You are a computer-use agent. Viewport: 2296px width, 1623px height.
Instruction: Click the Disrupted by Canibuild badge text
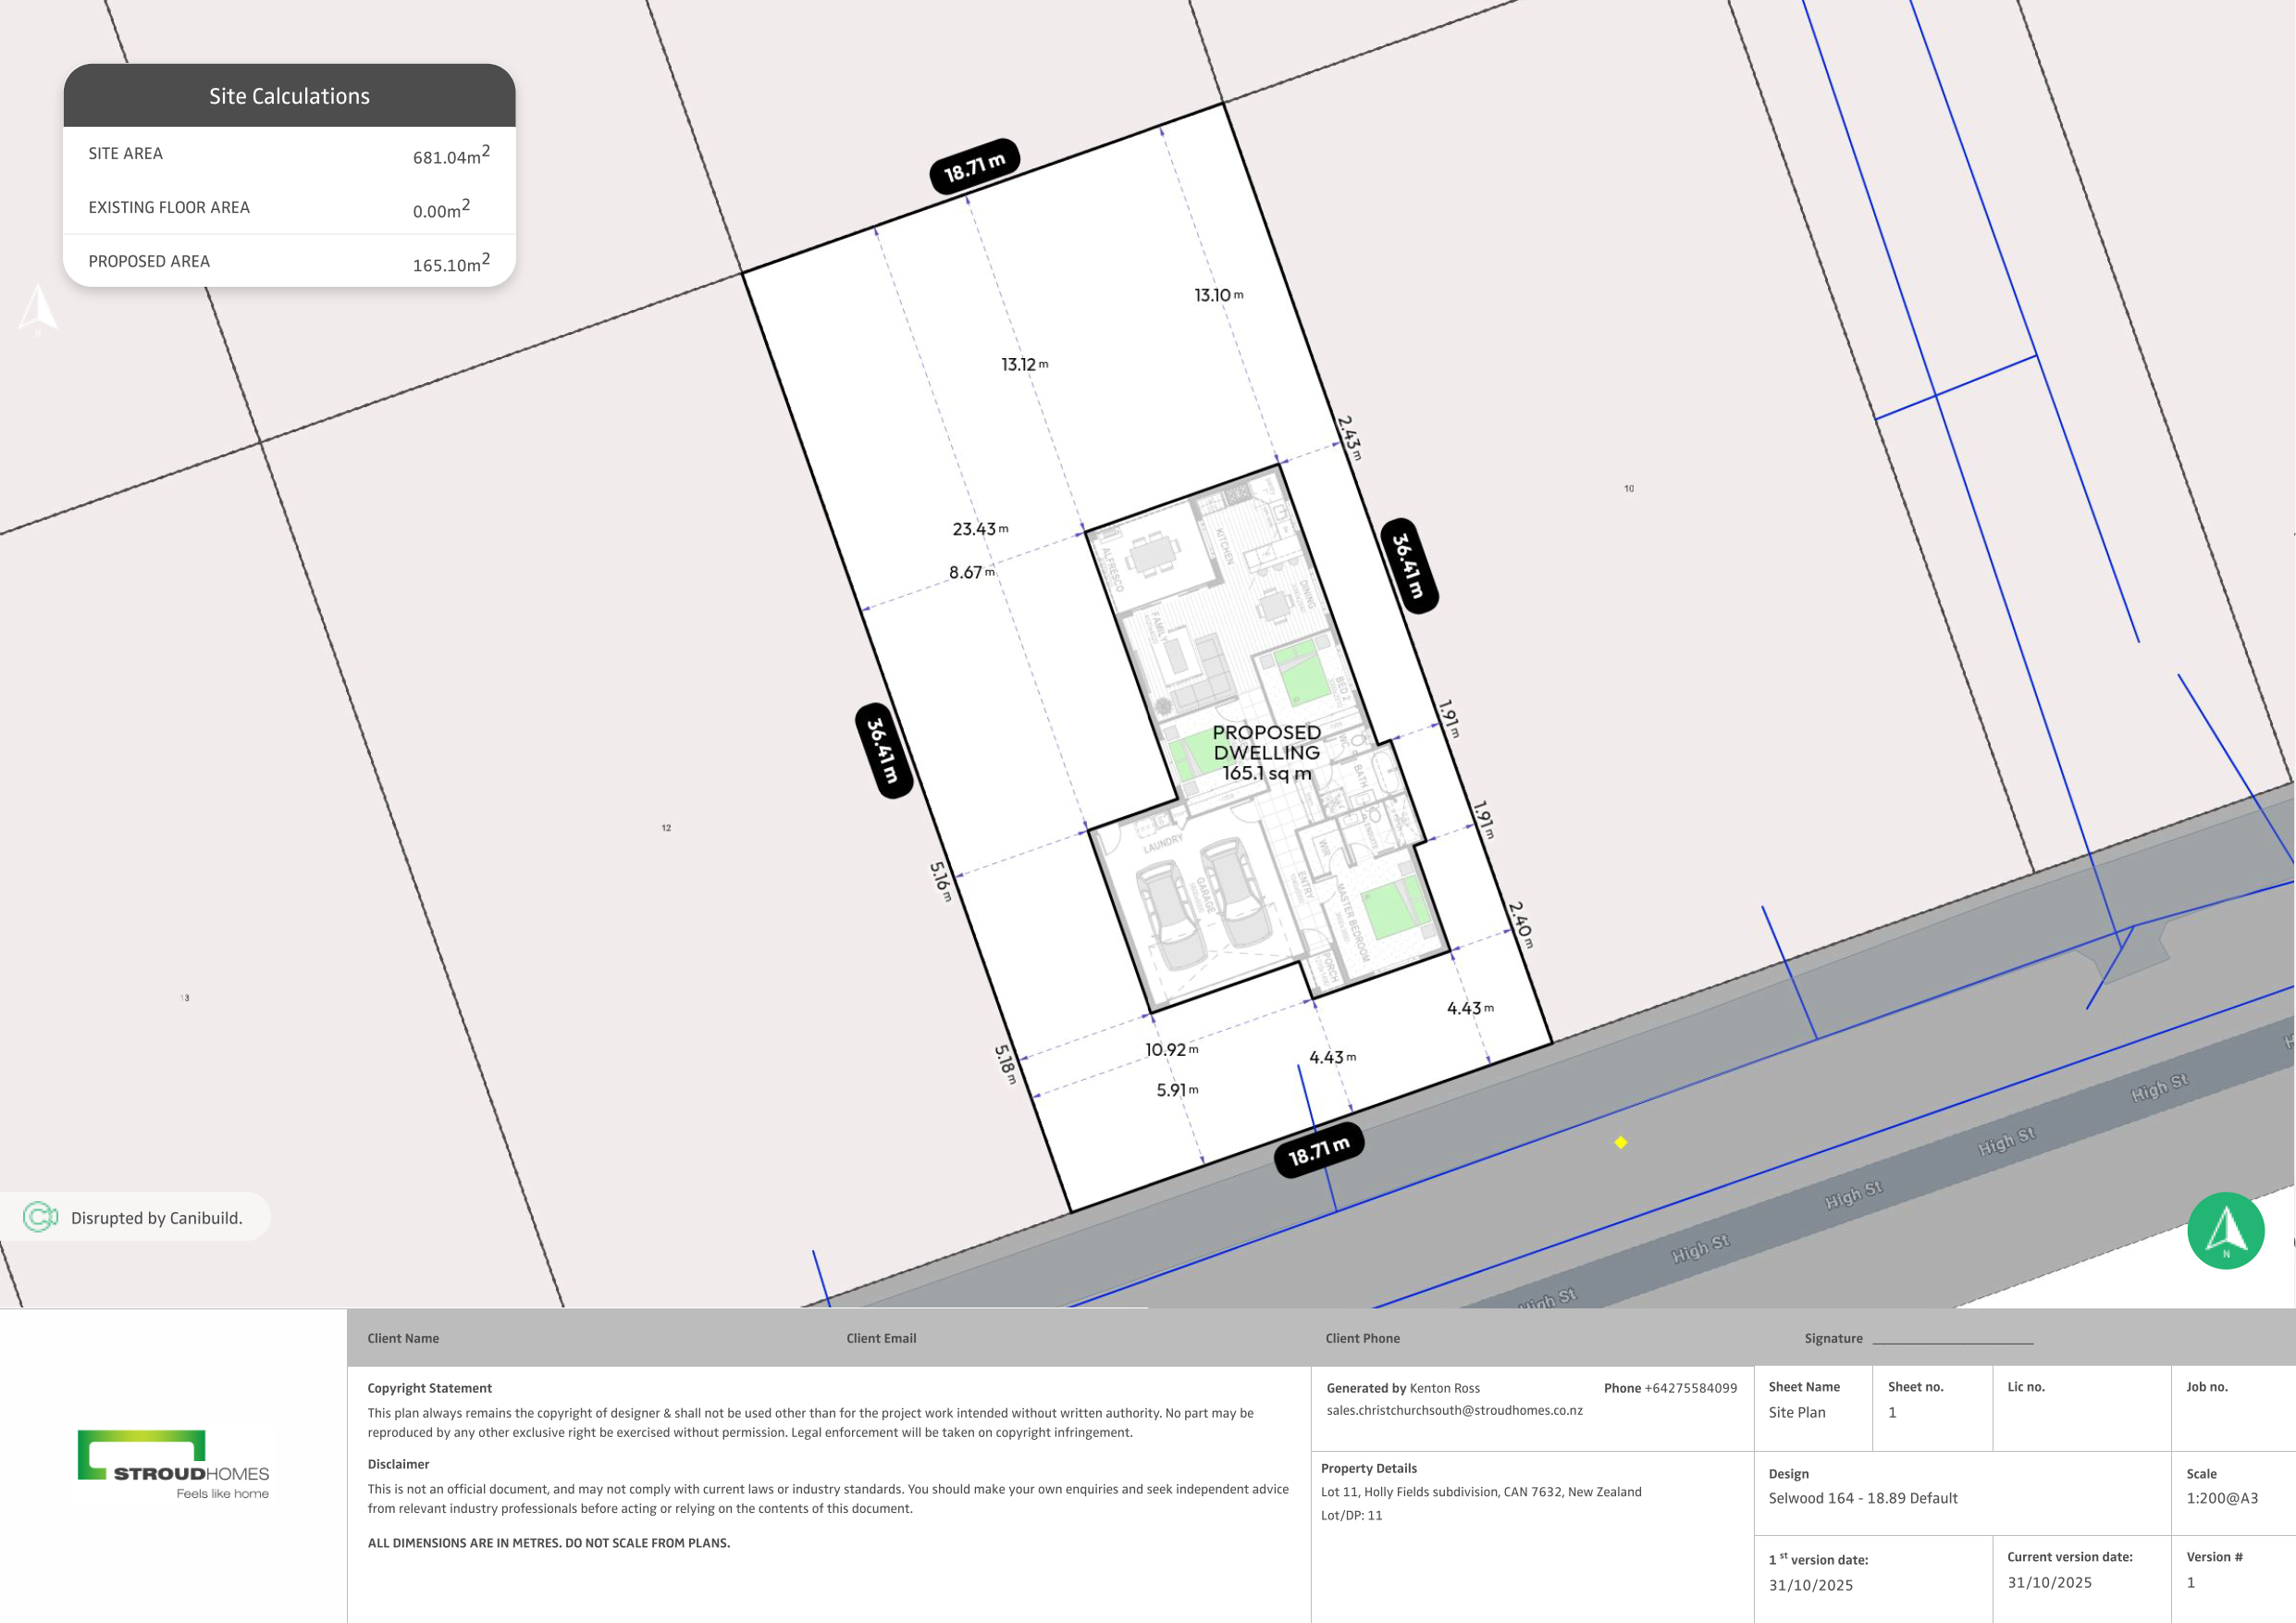156,1218
